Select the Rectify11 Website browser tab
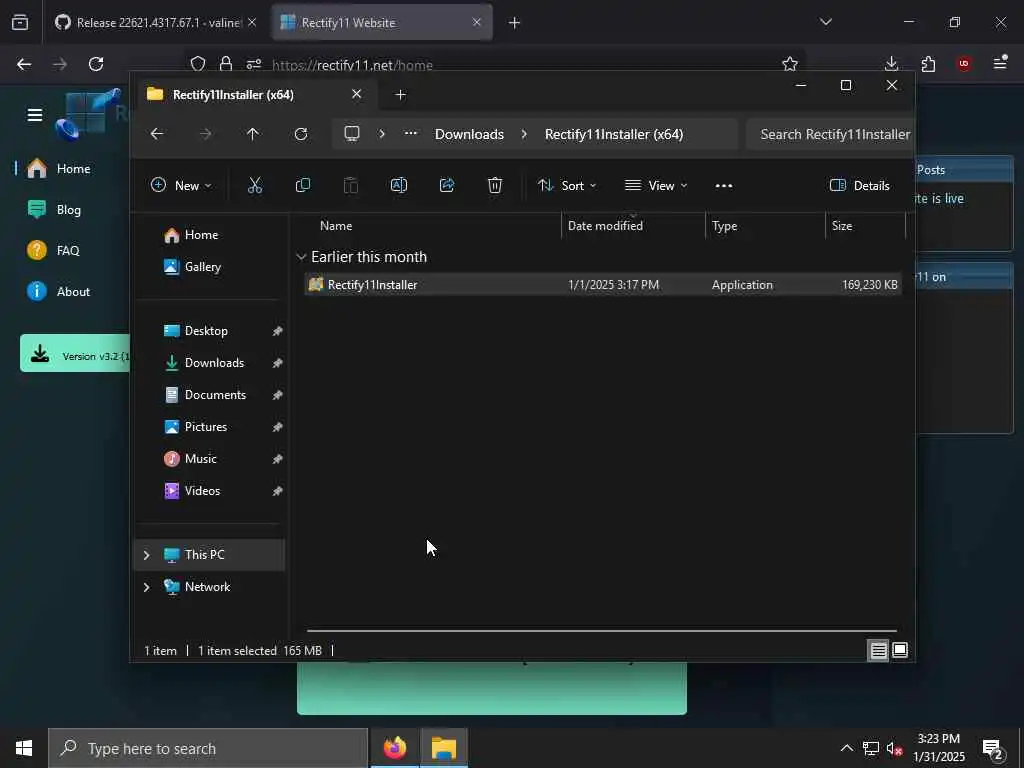 pos(382,23)
